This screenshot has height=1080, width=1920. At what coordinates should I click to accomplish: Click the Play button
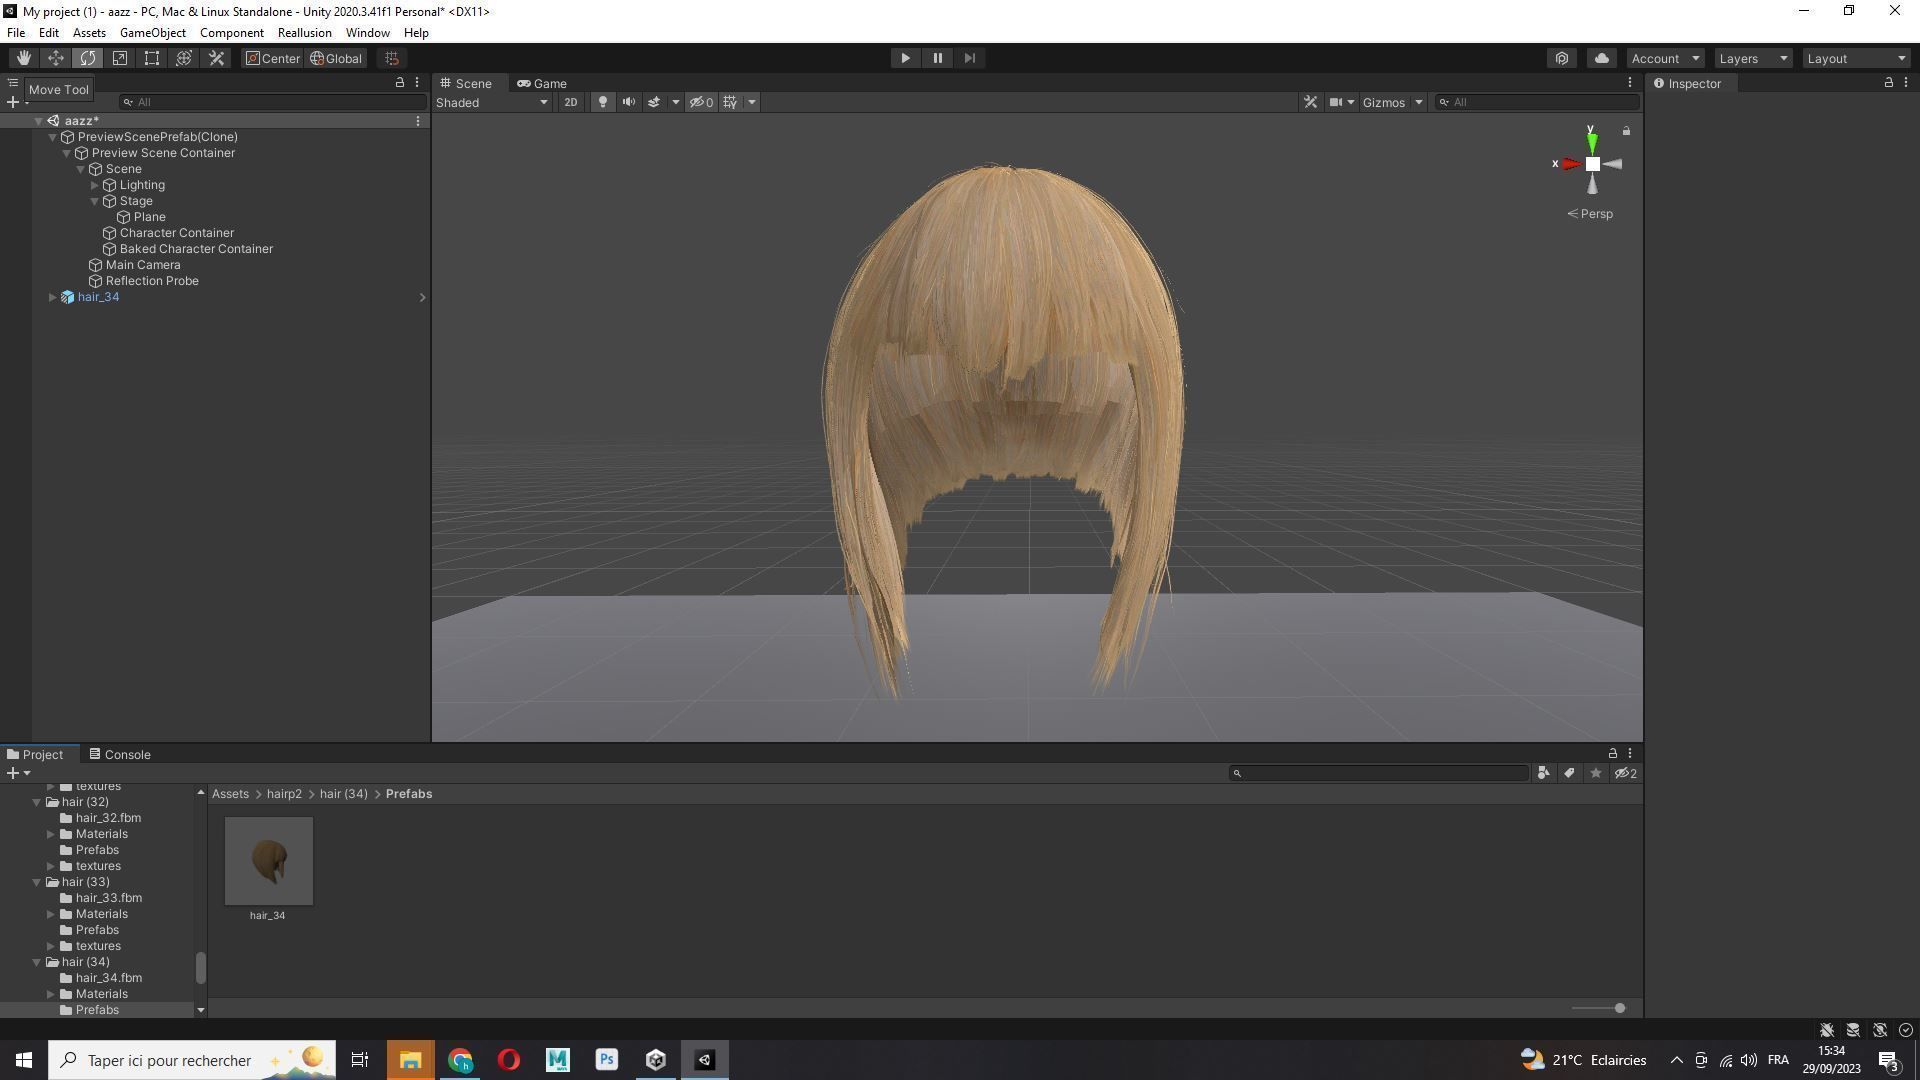[905, 58]
